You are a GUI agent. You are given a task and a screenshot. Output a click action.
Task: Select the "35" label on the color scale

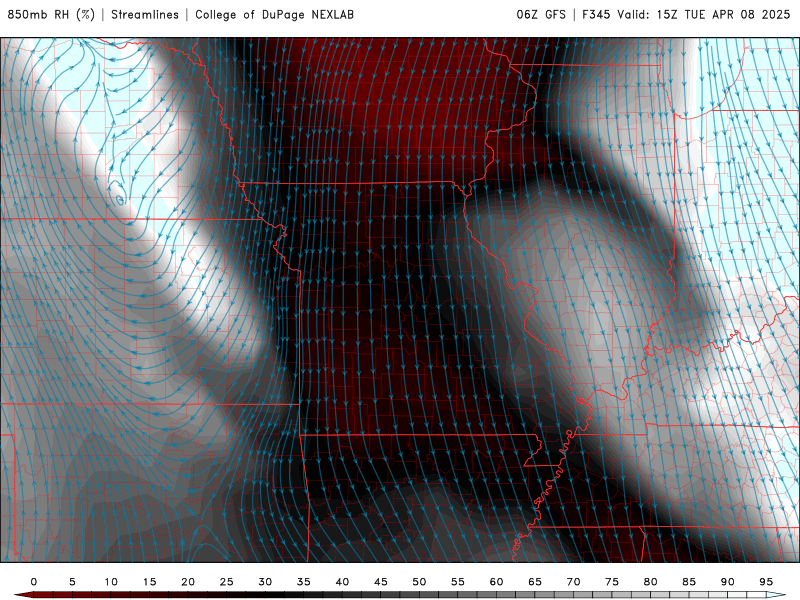pos(304,582)
